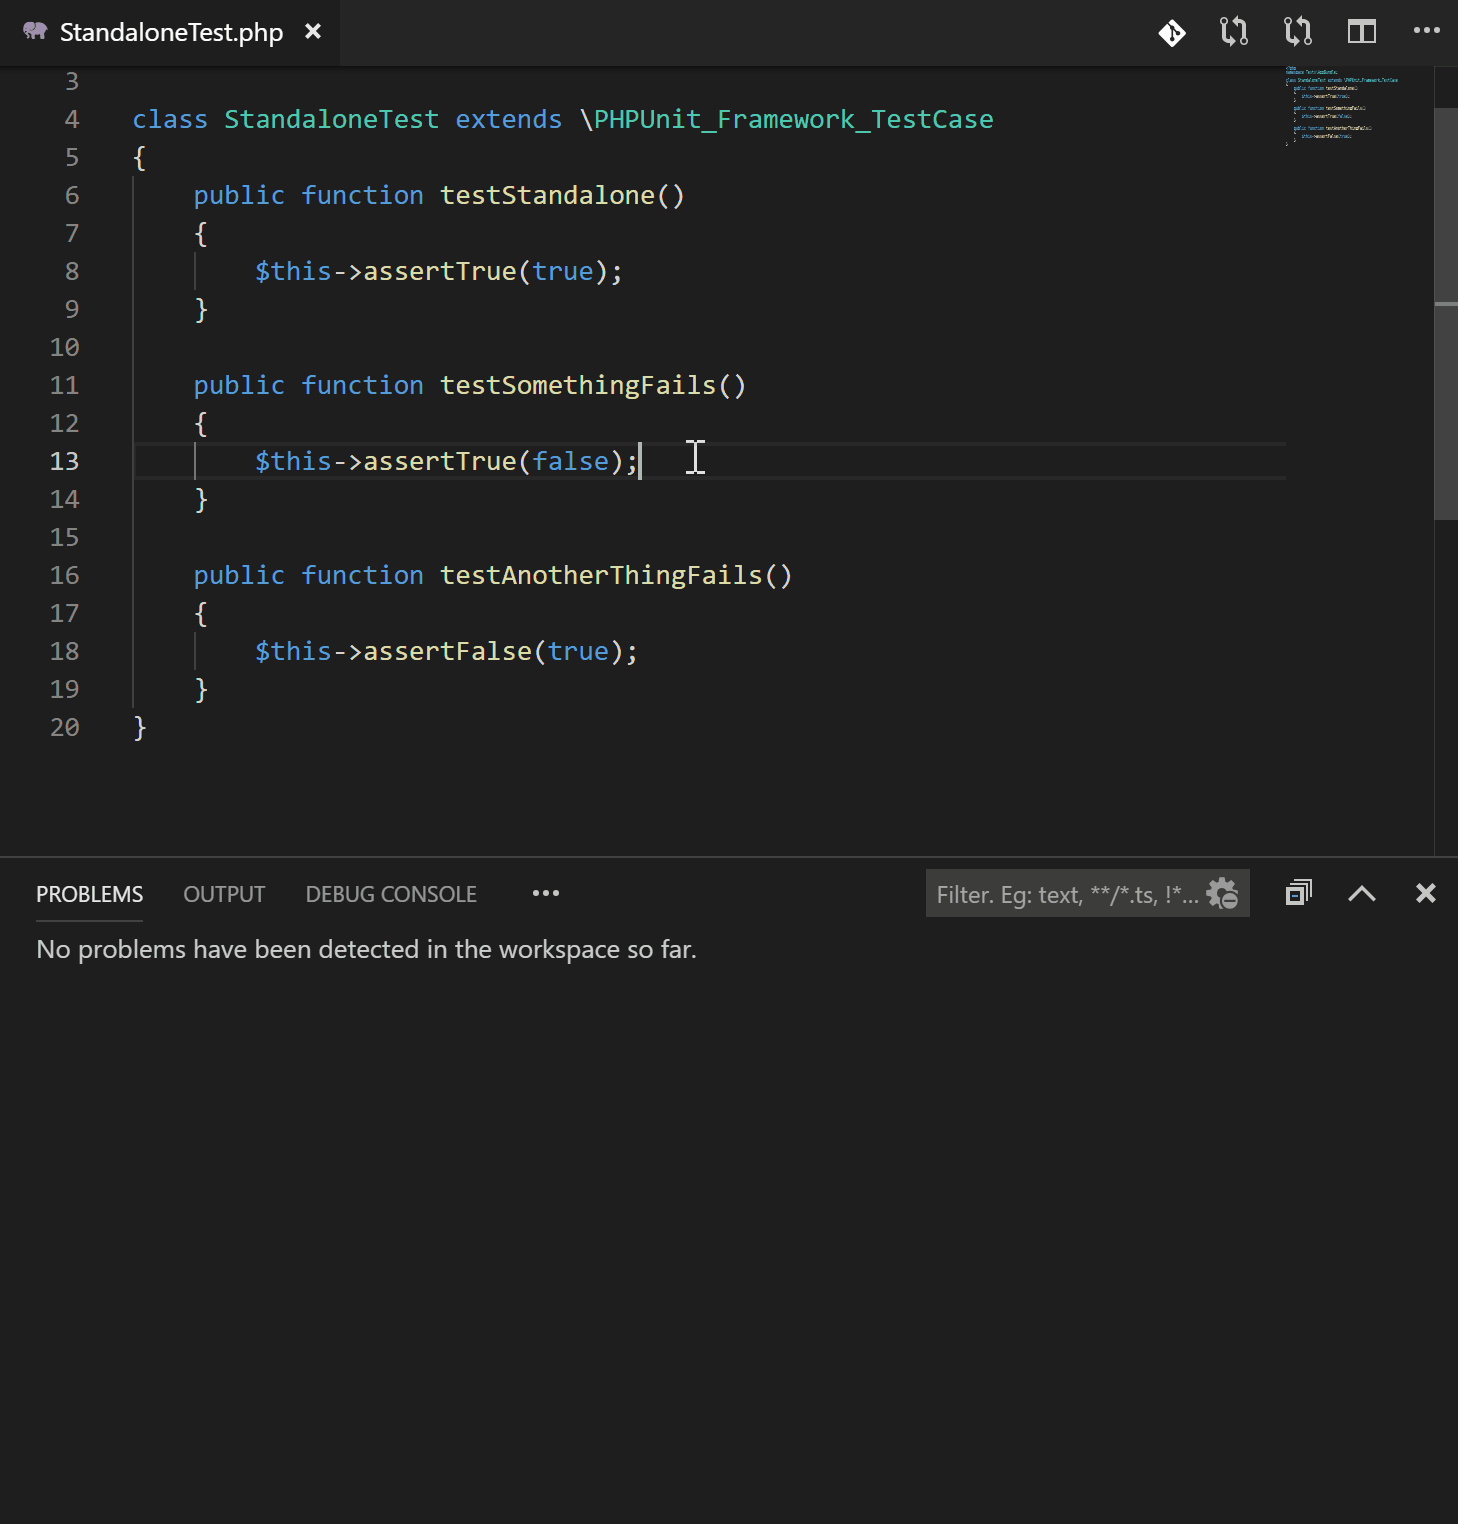Click assertTrue(false) on line 13

point(493,461)
